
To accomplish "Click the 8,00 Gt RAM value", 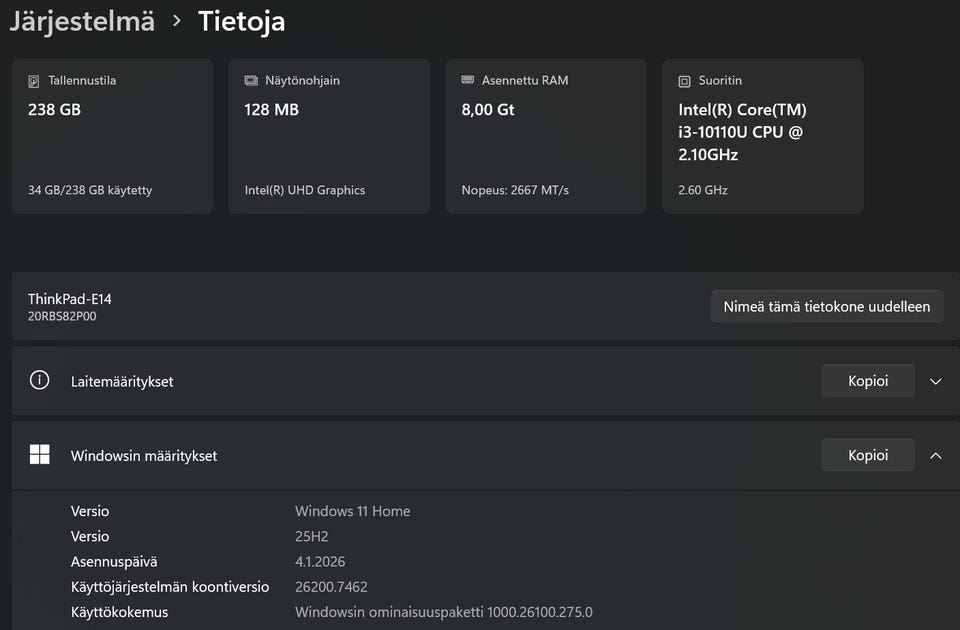I will (488, 110).
